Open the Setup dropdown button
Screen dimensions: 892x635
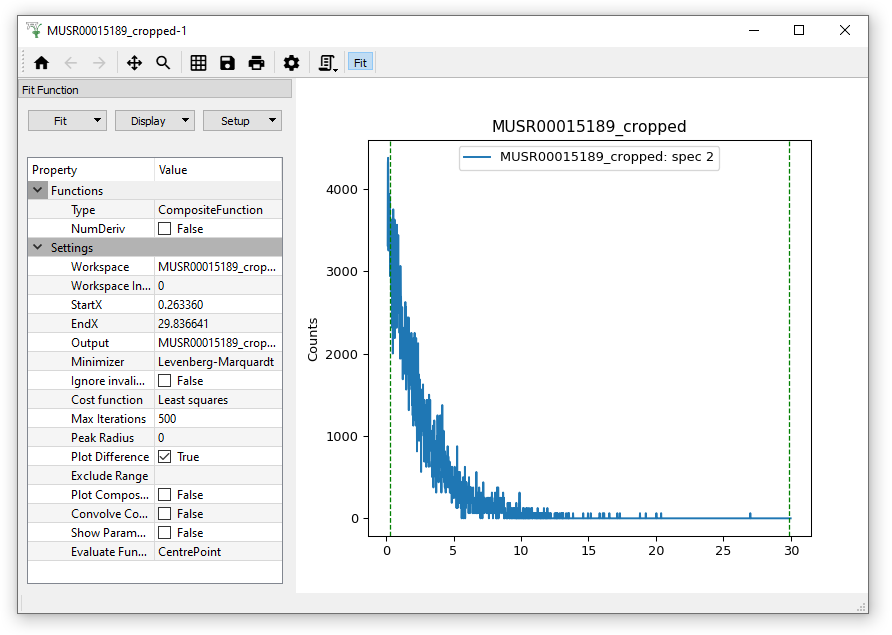(243, 121)
